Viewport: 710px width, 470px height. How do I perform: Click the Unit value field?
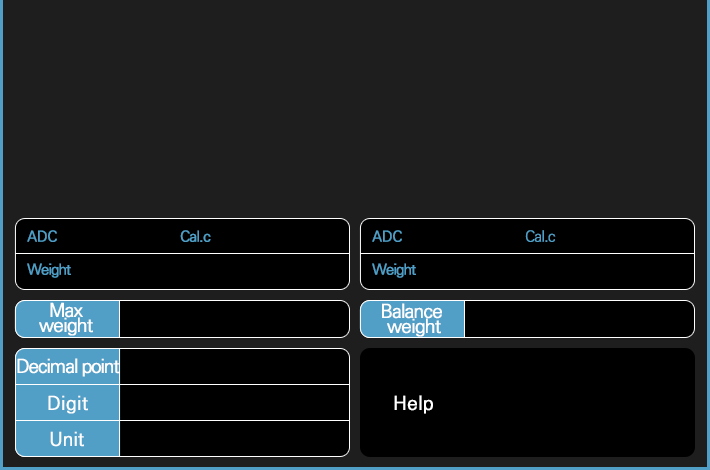point(234,439)
